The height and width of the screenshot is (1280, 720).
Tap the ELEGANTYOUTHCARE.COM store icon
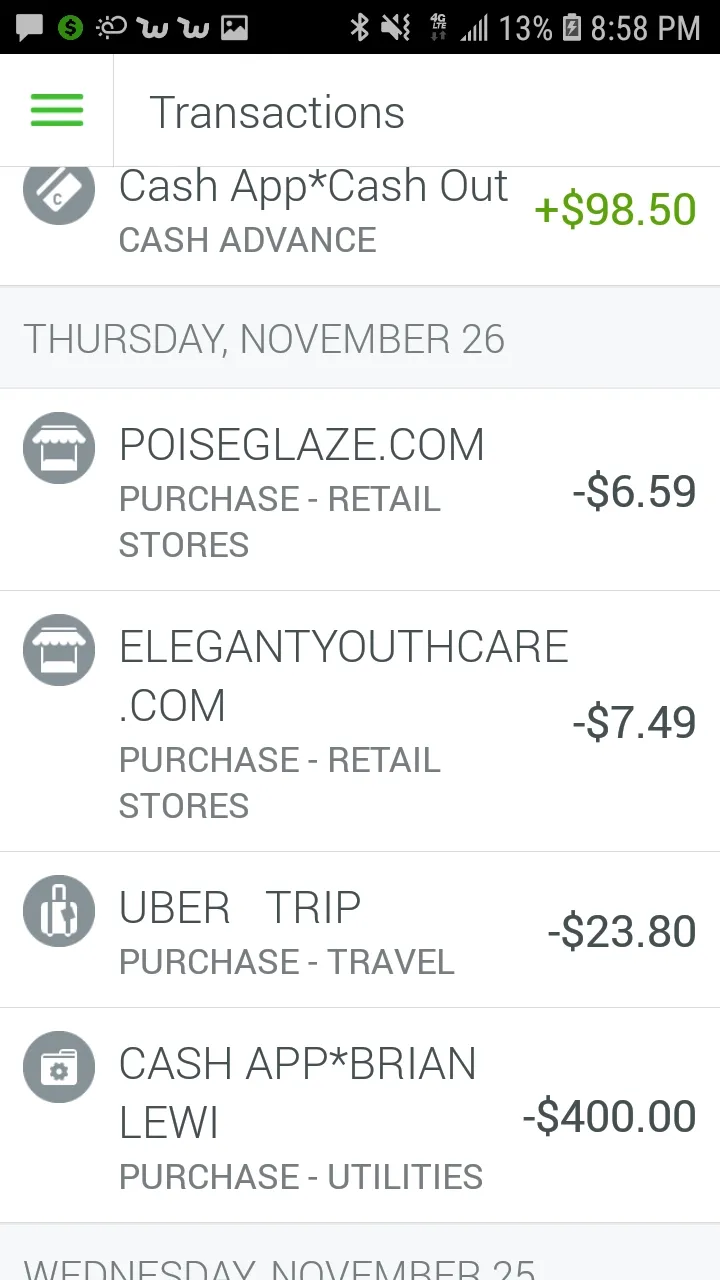pyautogui.click(x=59, y=650)
